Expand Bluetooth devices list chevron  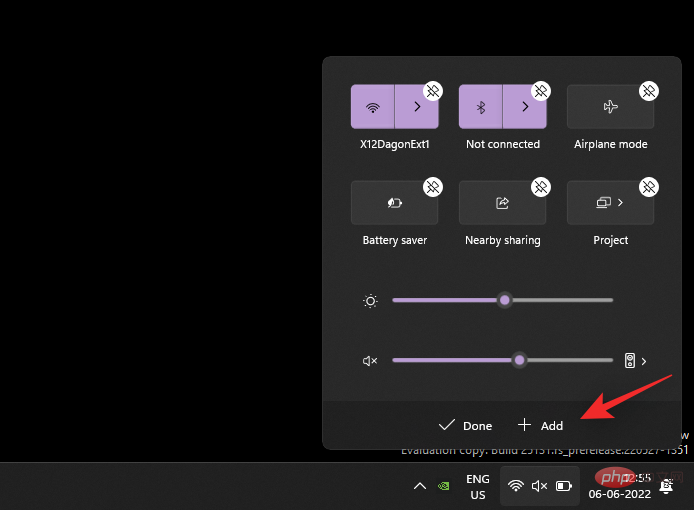pos(524,107)
